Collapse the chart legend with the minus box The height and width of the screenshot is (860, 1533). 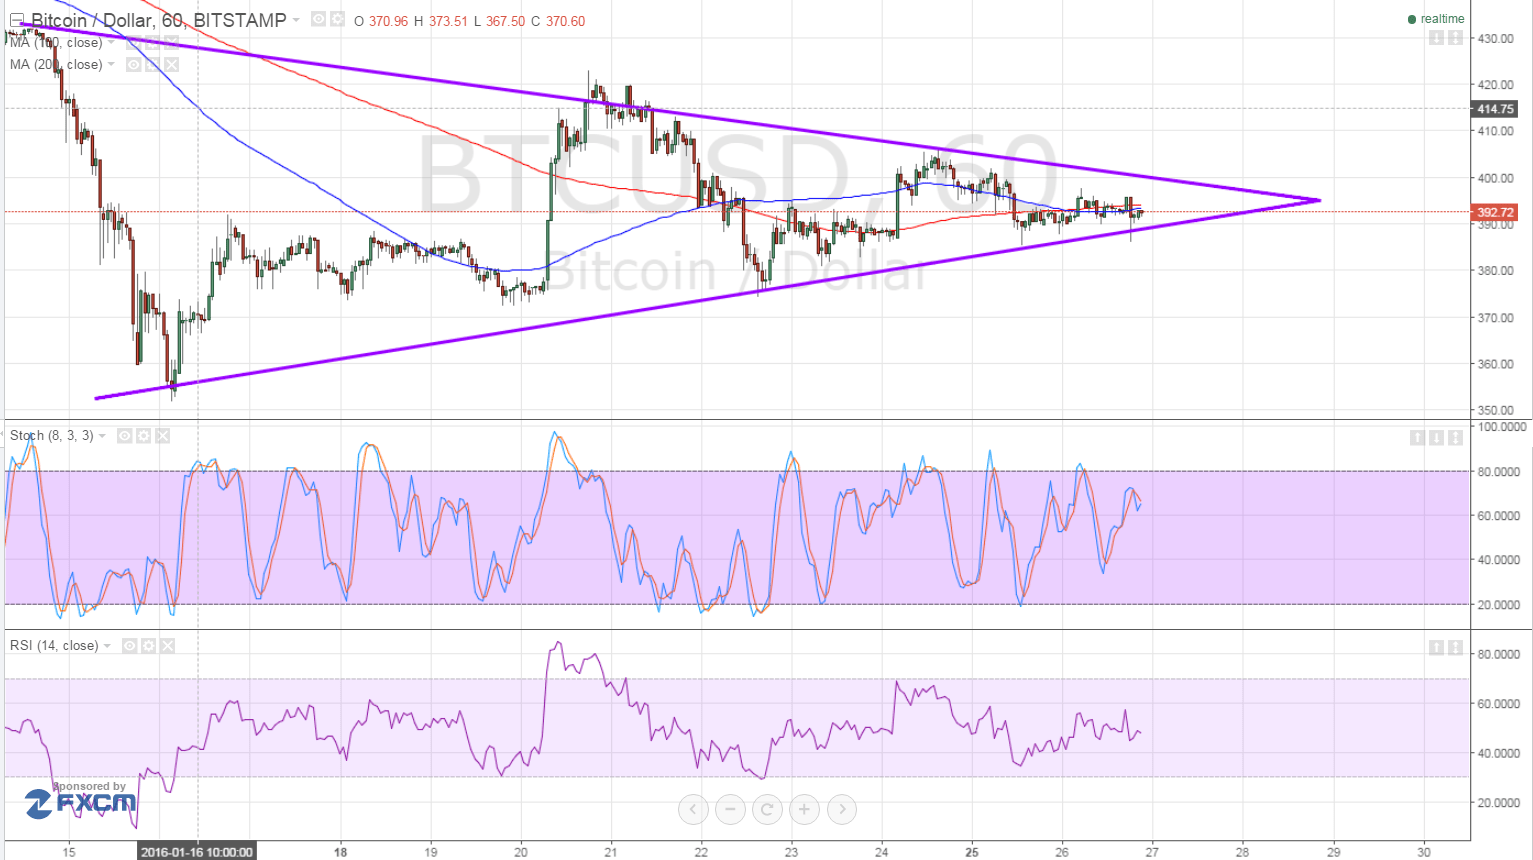coord(16,20)
